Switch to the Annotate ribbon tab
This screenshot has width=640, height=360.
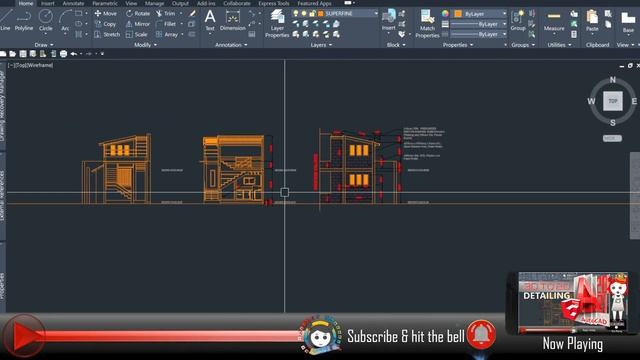click(73, 3)
